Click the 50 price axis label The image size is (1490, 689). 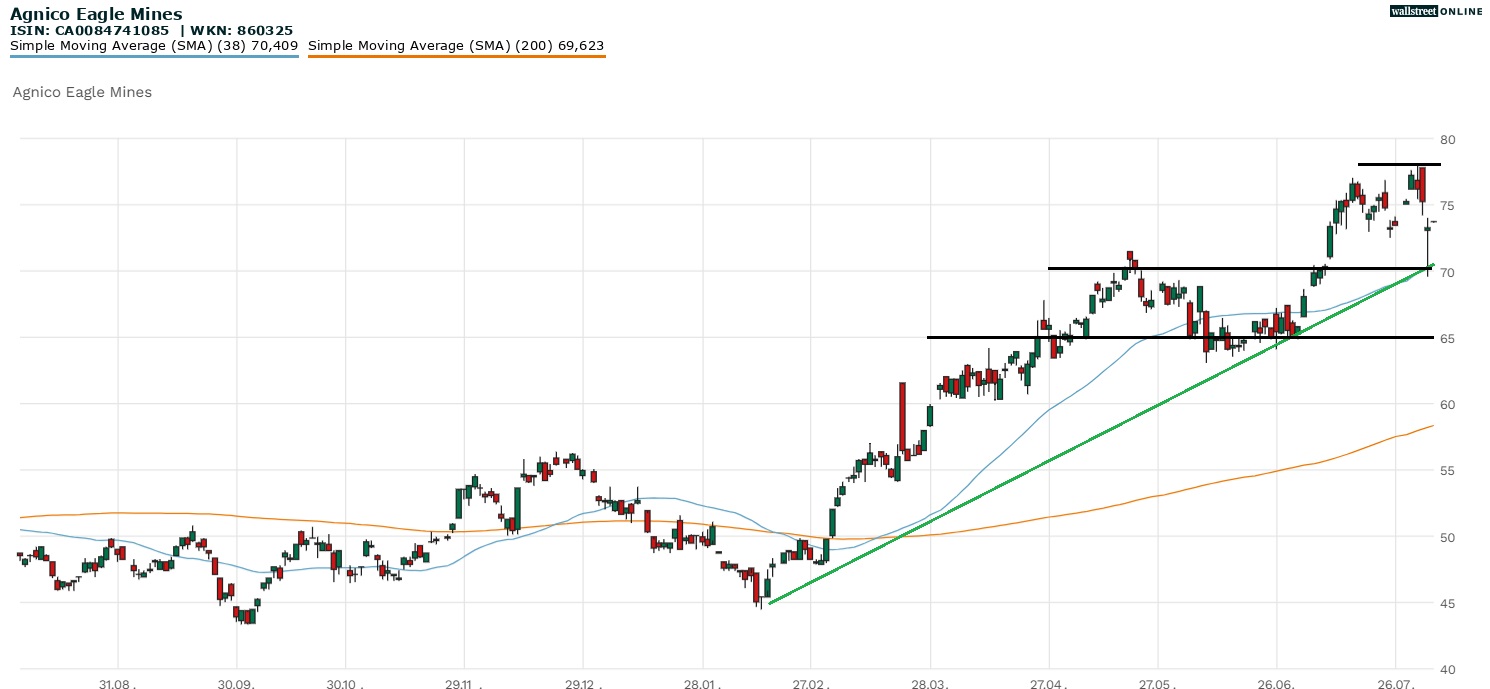tap(1448, 537)
